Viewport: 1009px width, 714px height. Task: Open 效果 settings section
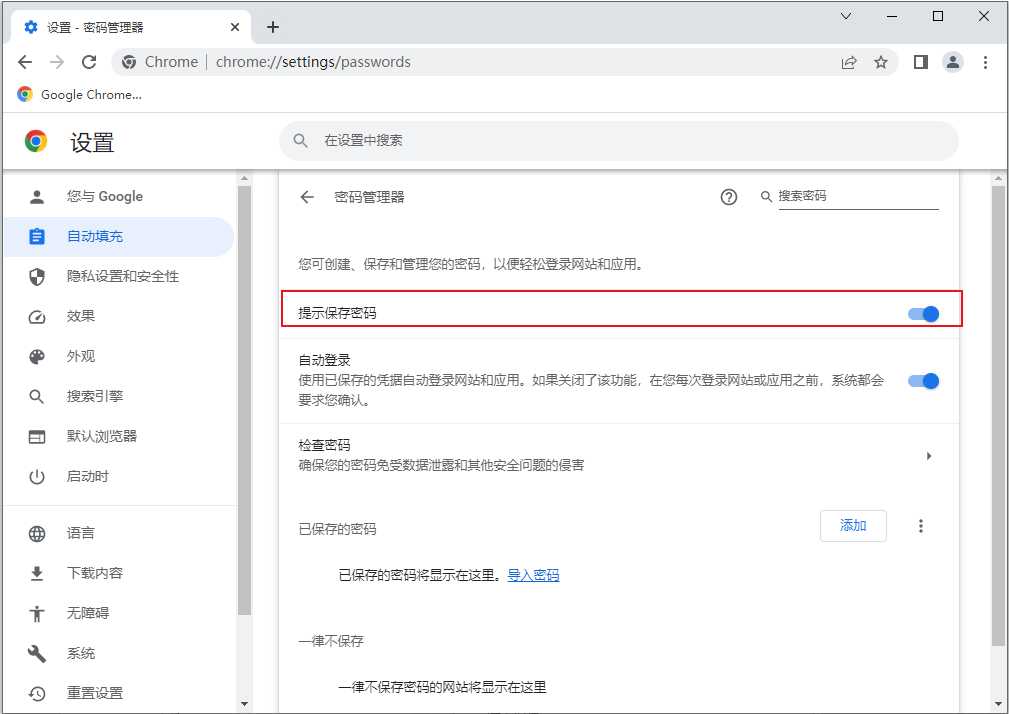[x=119, y=316]
